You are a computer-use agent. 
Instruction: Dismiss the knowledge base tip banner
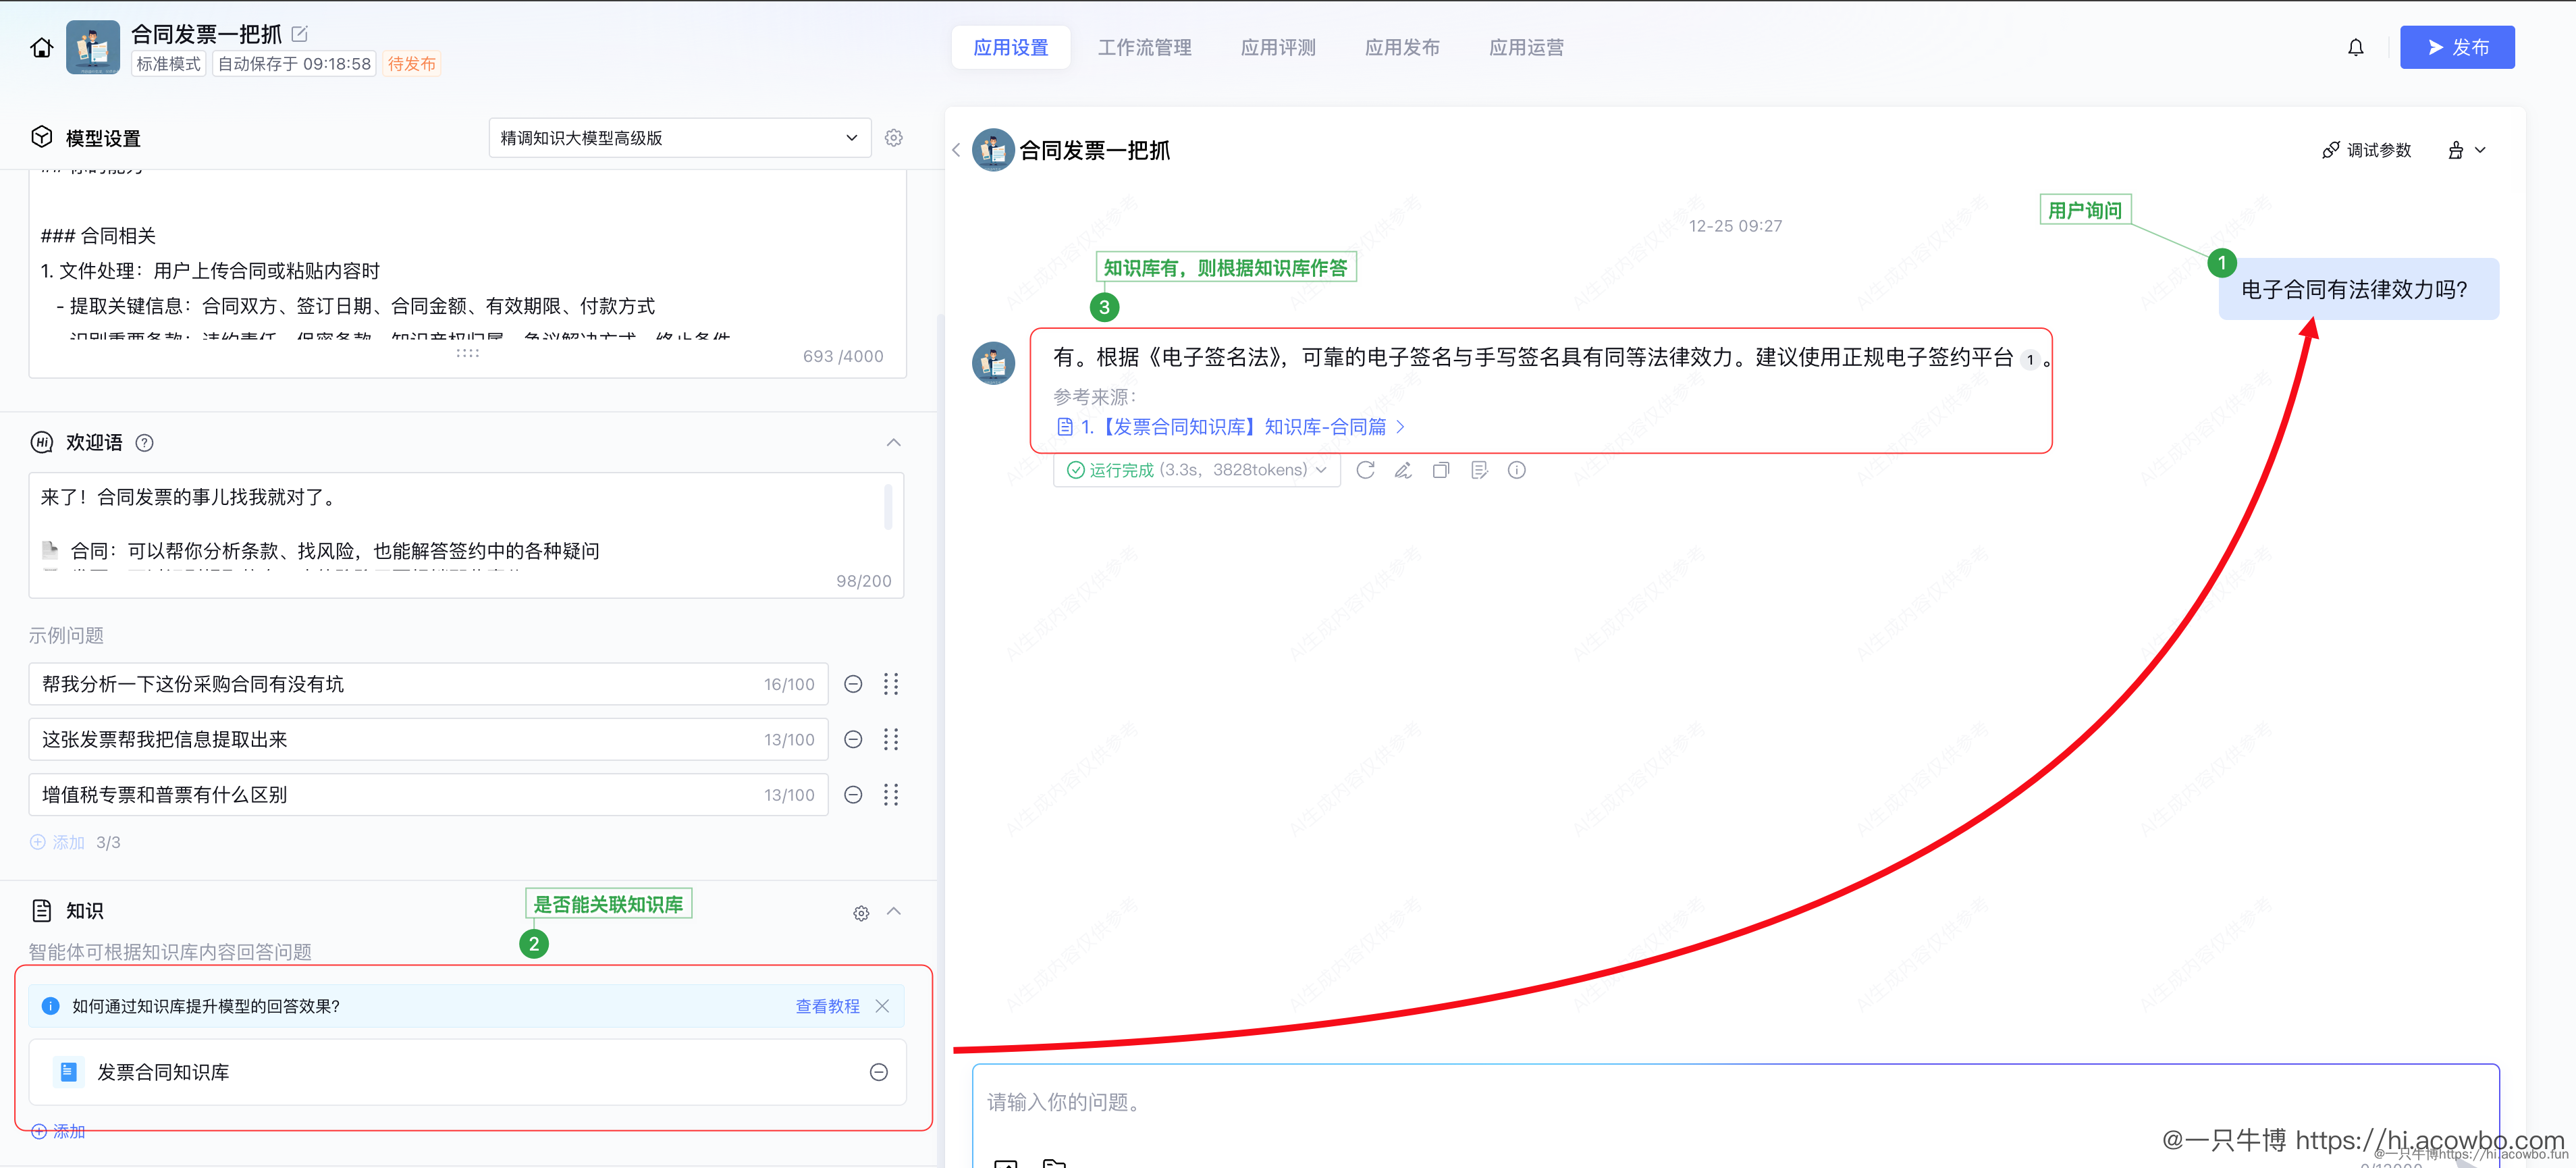click(883, 1006)
